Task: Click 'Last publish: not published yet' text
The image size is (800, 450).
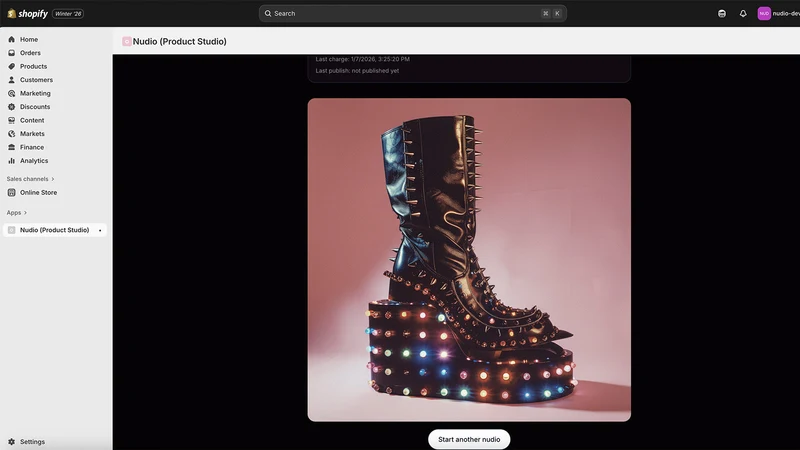Action: 357,71
